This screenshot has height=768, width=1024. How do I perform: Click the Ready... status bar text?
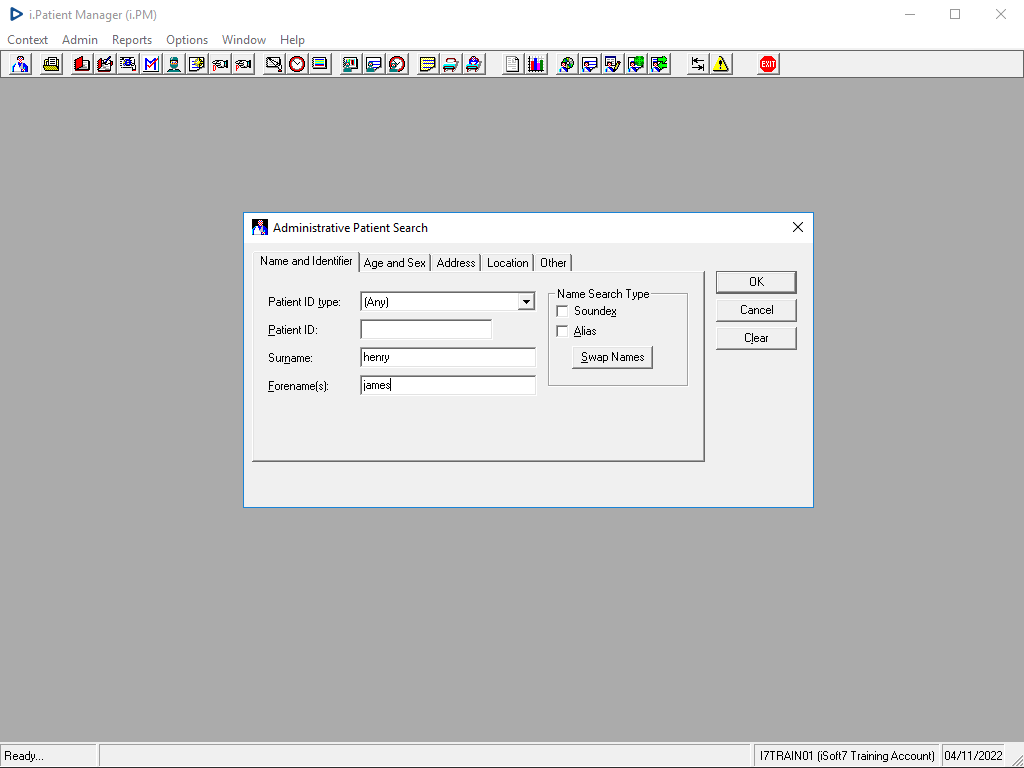(x=24, y=756)
